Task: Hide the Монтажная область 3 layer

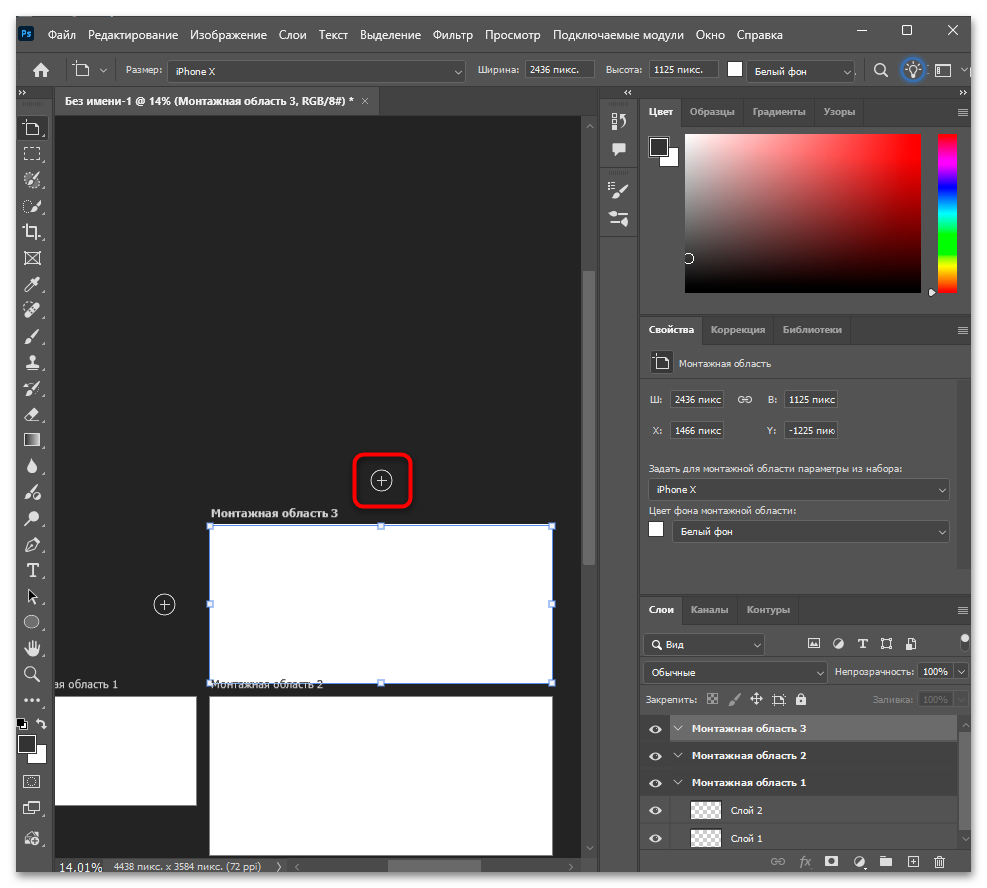Action: [656, 729]
